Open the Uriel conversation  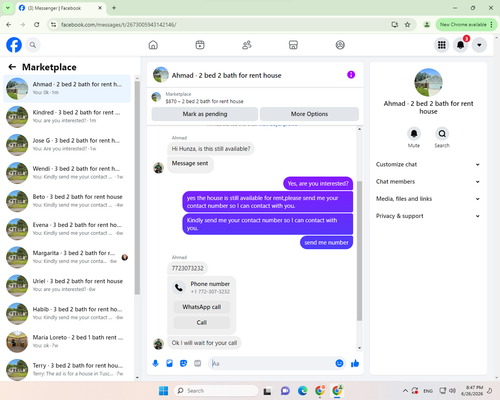tap(67, 285)
